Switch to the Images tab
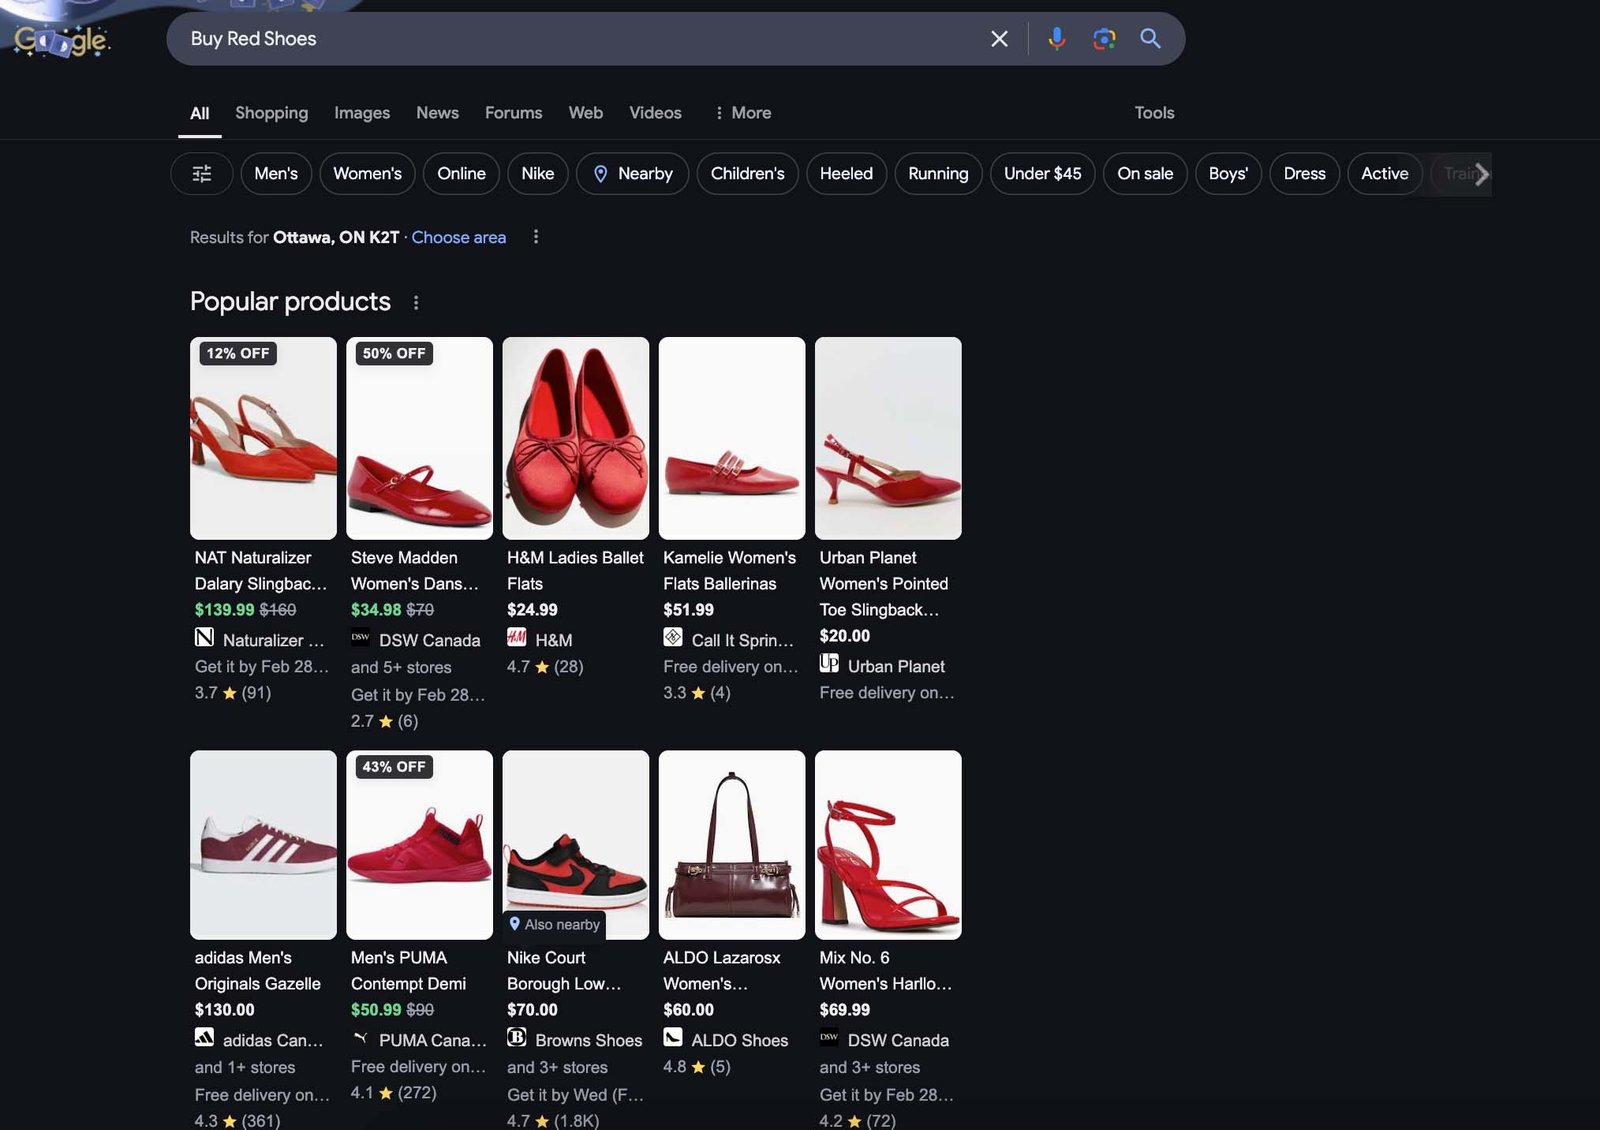 point(362,113)
